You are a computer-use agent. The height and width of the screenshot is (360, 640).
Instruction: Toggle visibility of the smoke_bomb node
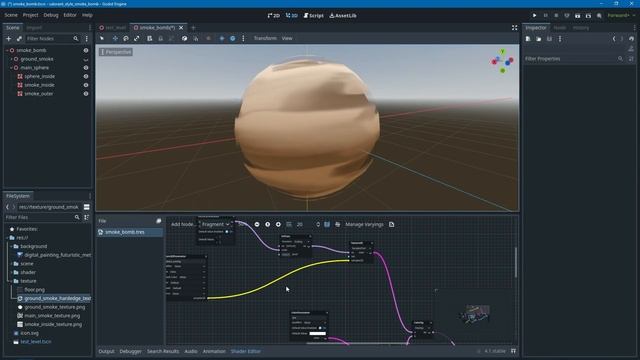click(86, 50)
